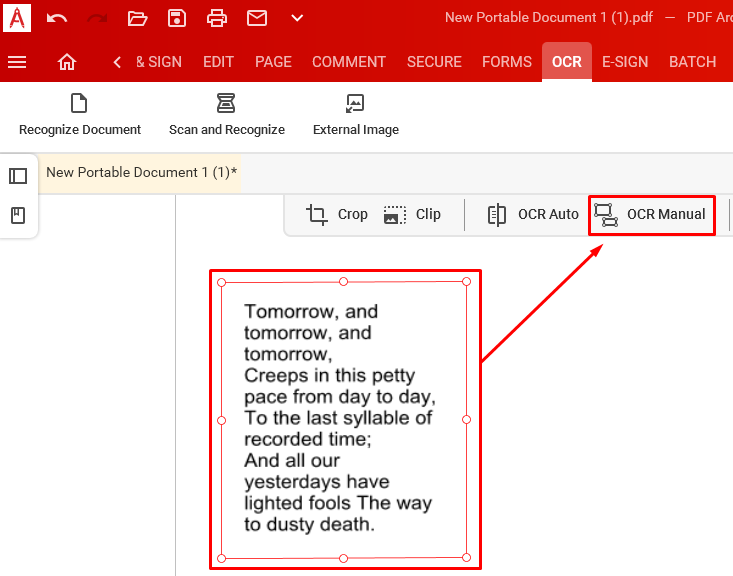Switch to the EDIT tab
733x576 pixels.
(x=218, y=62)
